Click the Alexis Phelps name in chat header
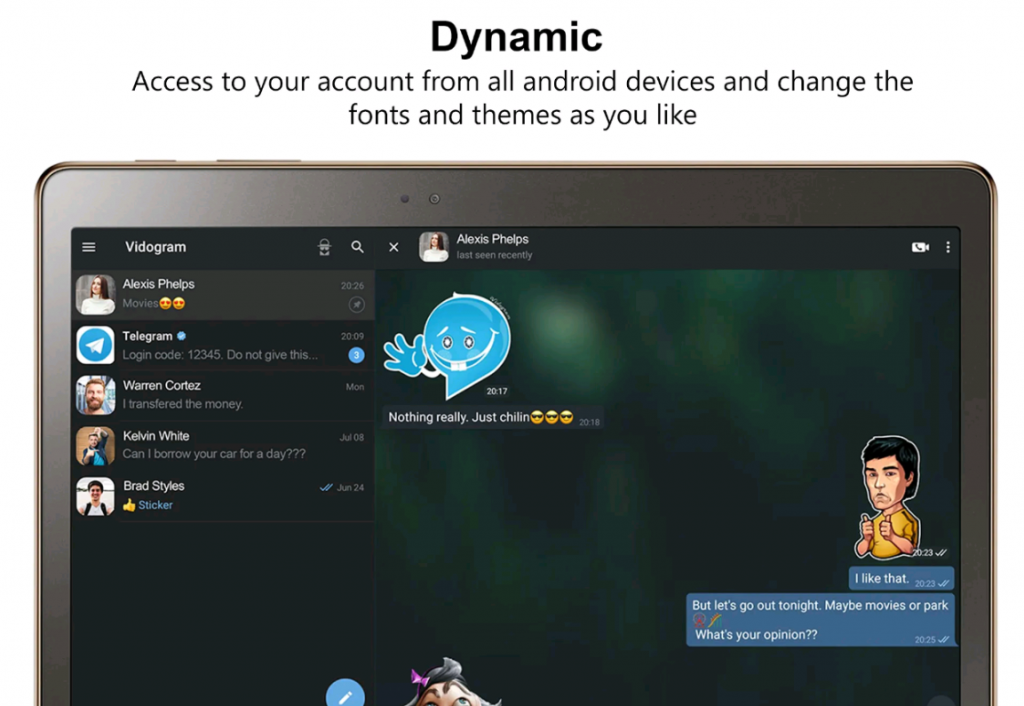Image resolution: width=1024 pixels, height=706 pixels. point(492,239)
